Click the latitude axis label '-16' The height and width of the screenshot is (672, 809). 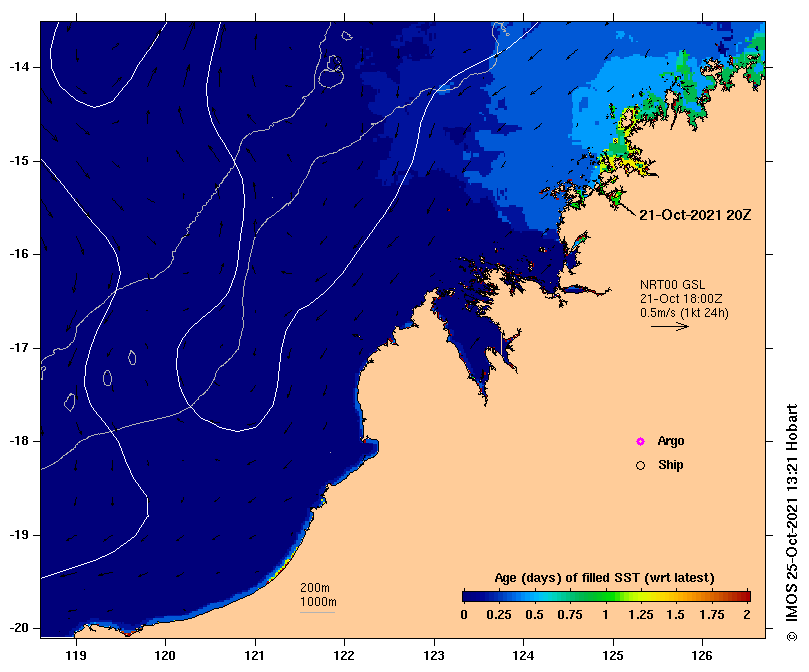[x=19, y=254]
